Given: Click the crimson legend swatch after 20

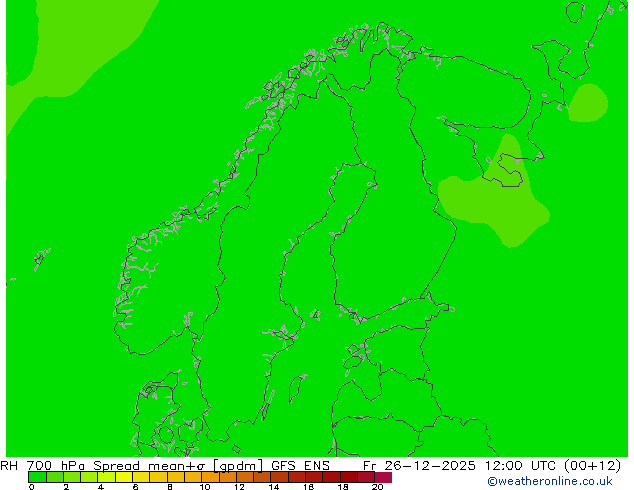Looking at the screenshot, I should click(x=383, y=477).
